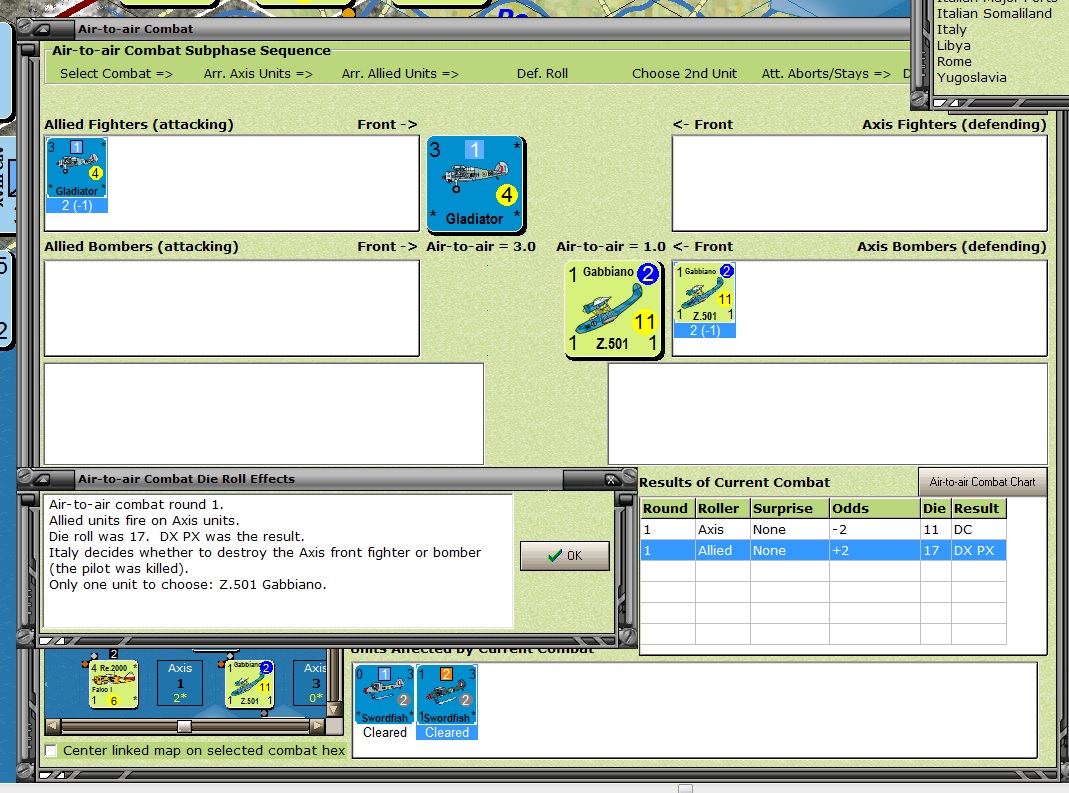Click right arrow of combat strip scrollbar
The image size is (1069, 793).
[317, 727]
